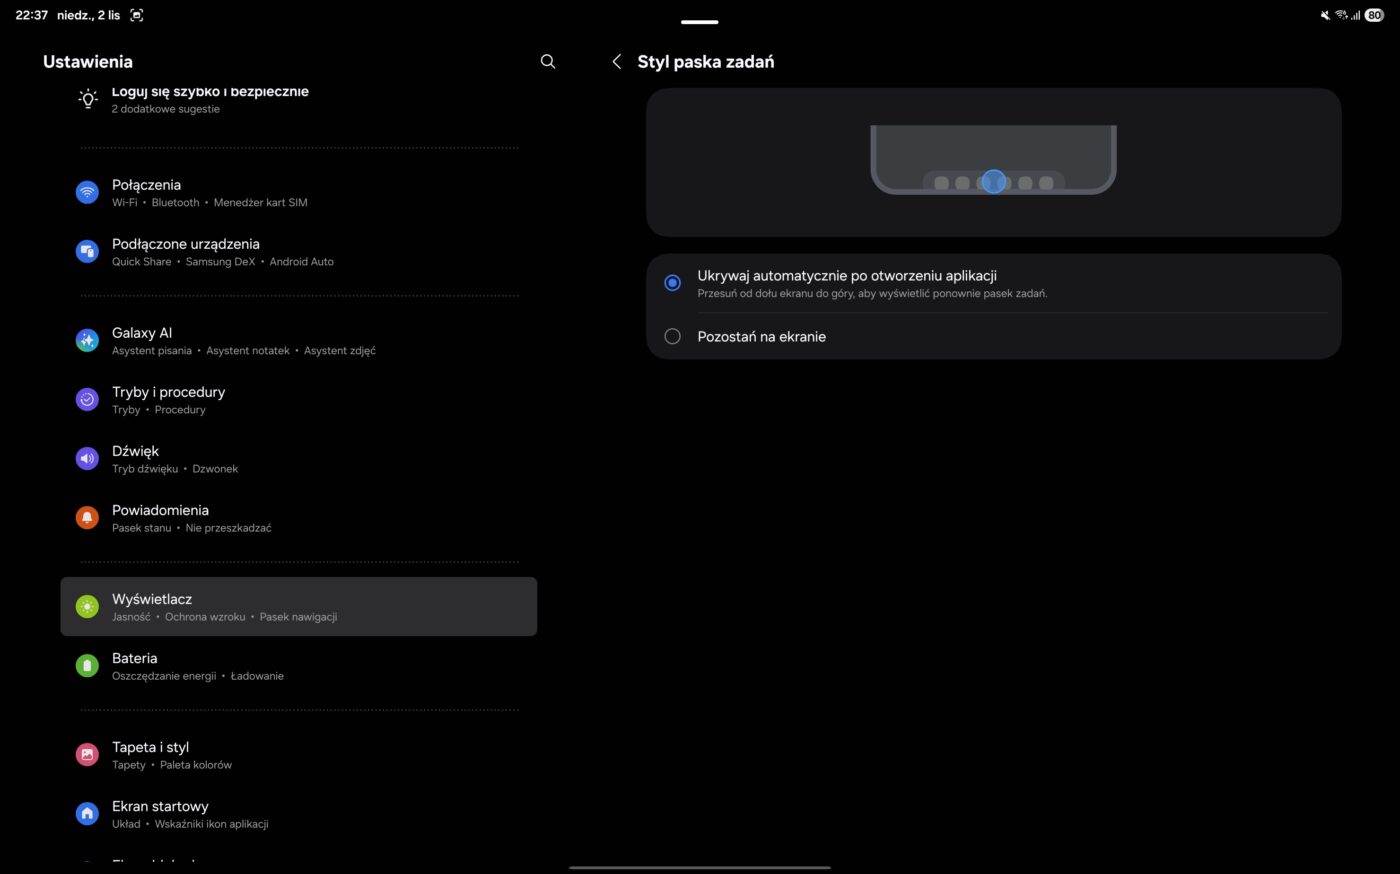Image resolution: width=1400 pixels, height=874 pixels.
Task: Tap the Tryby i procedury icon
Action: [x=88, y=399]
